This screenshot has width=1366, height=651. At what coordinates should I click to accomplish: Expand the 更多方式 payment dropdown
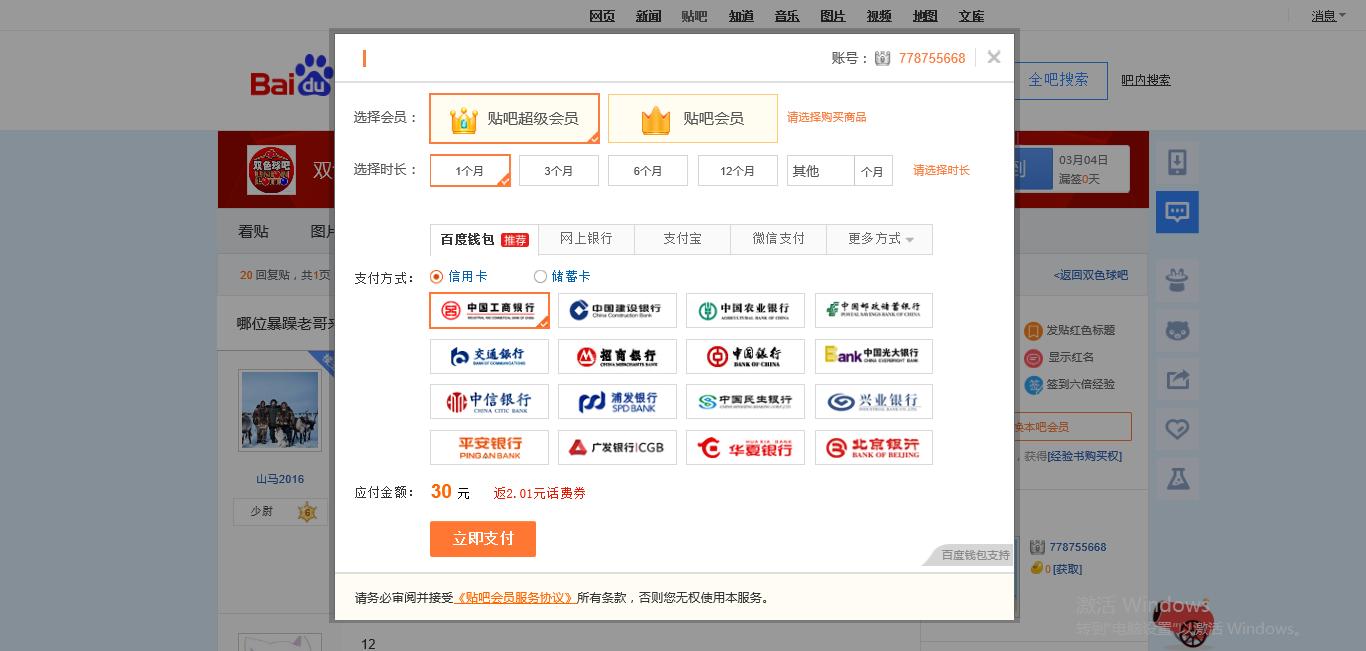[x=872, y=239]
